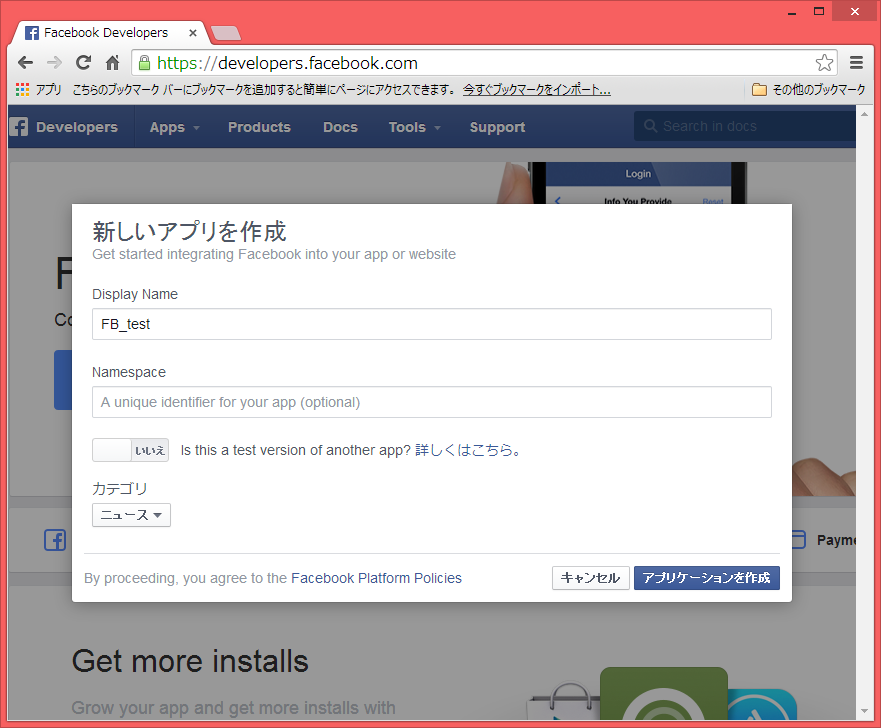Click the 新しいアプリを作成 dialog title

pos(189,231)
